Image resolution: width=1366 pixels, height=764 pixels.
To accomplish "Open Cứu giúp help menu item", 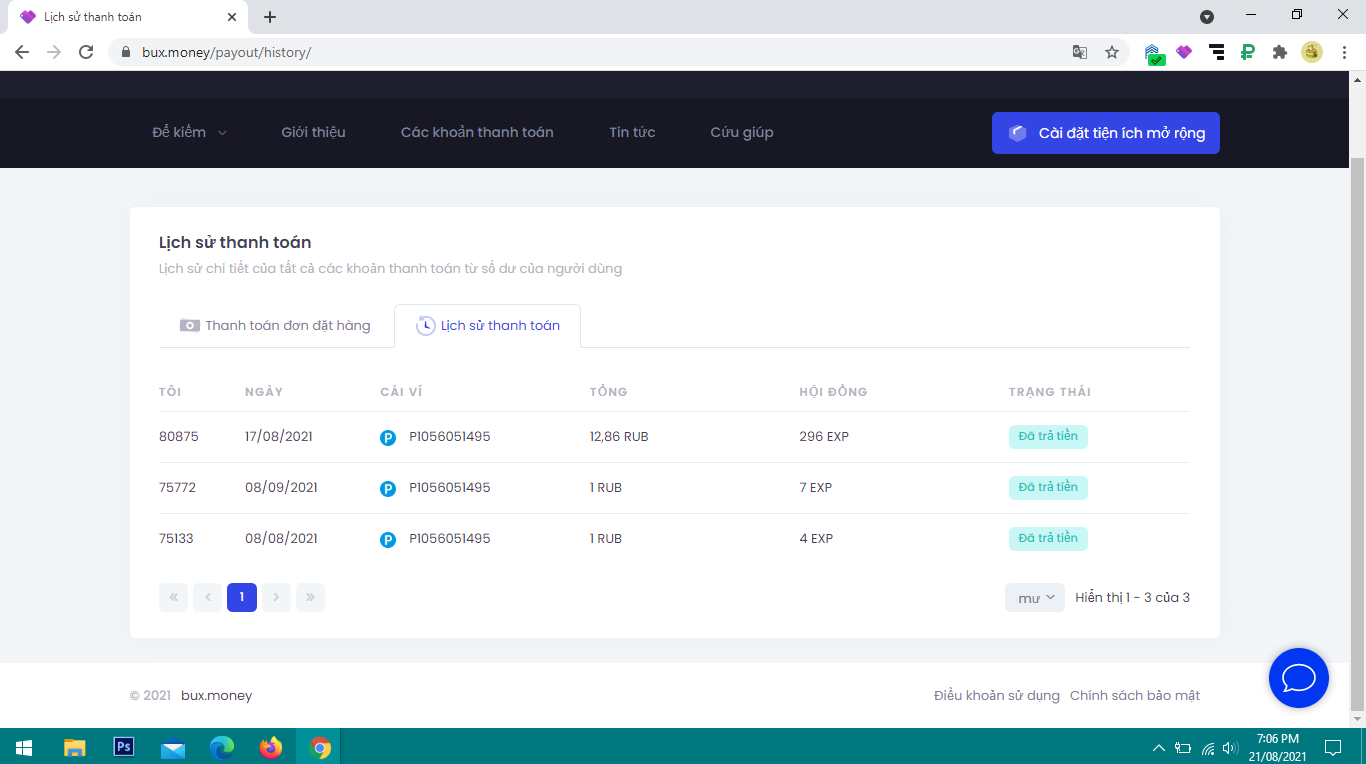I will (x=742, y=132).
